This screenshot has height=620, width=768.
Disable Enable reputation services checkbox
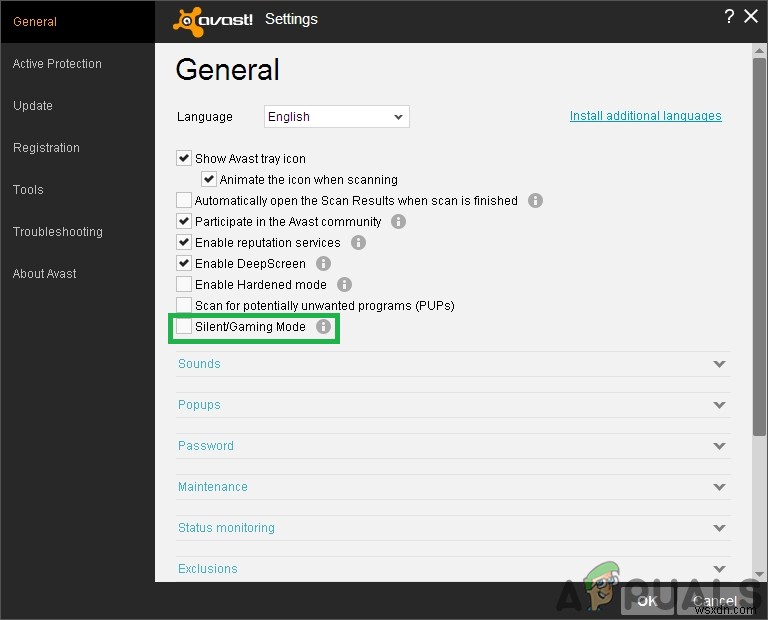click(184, 242)
